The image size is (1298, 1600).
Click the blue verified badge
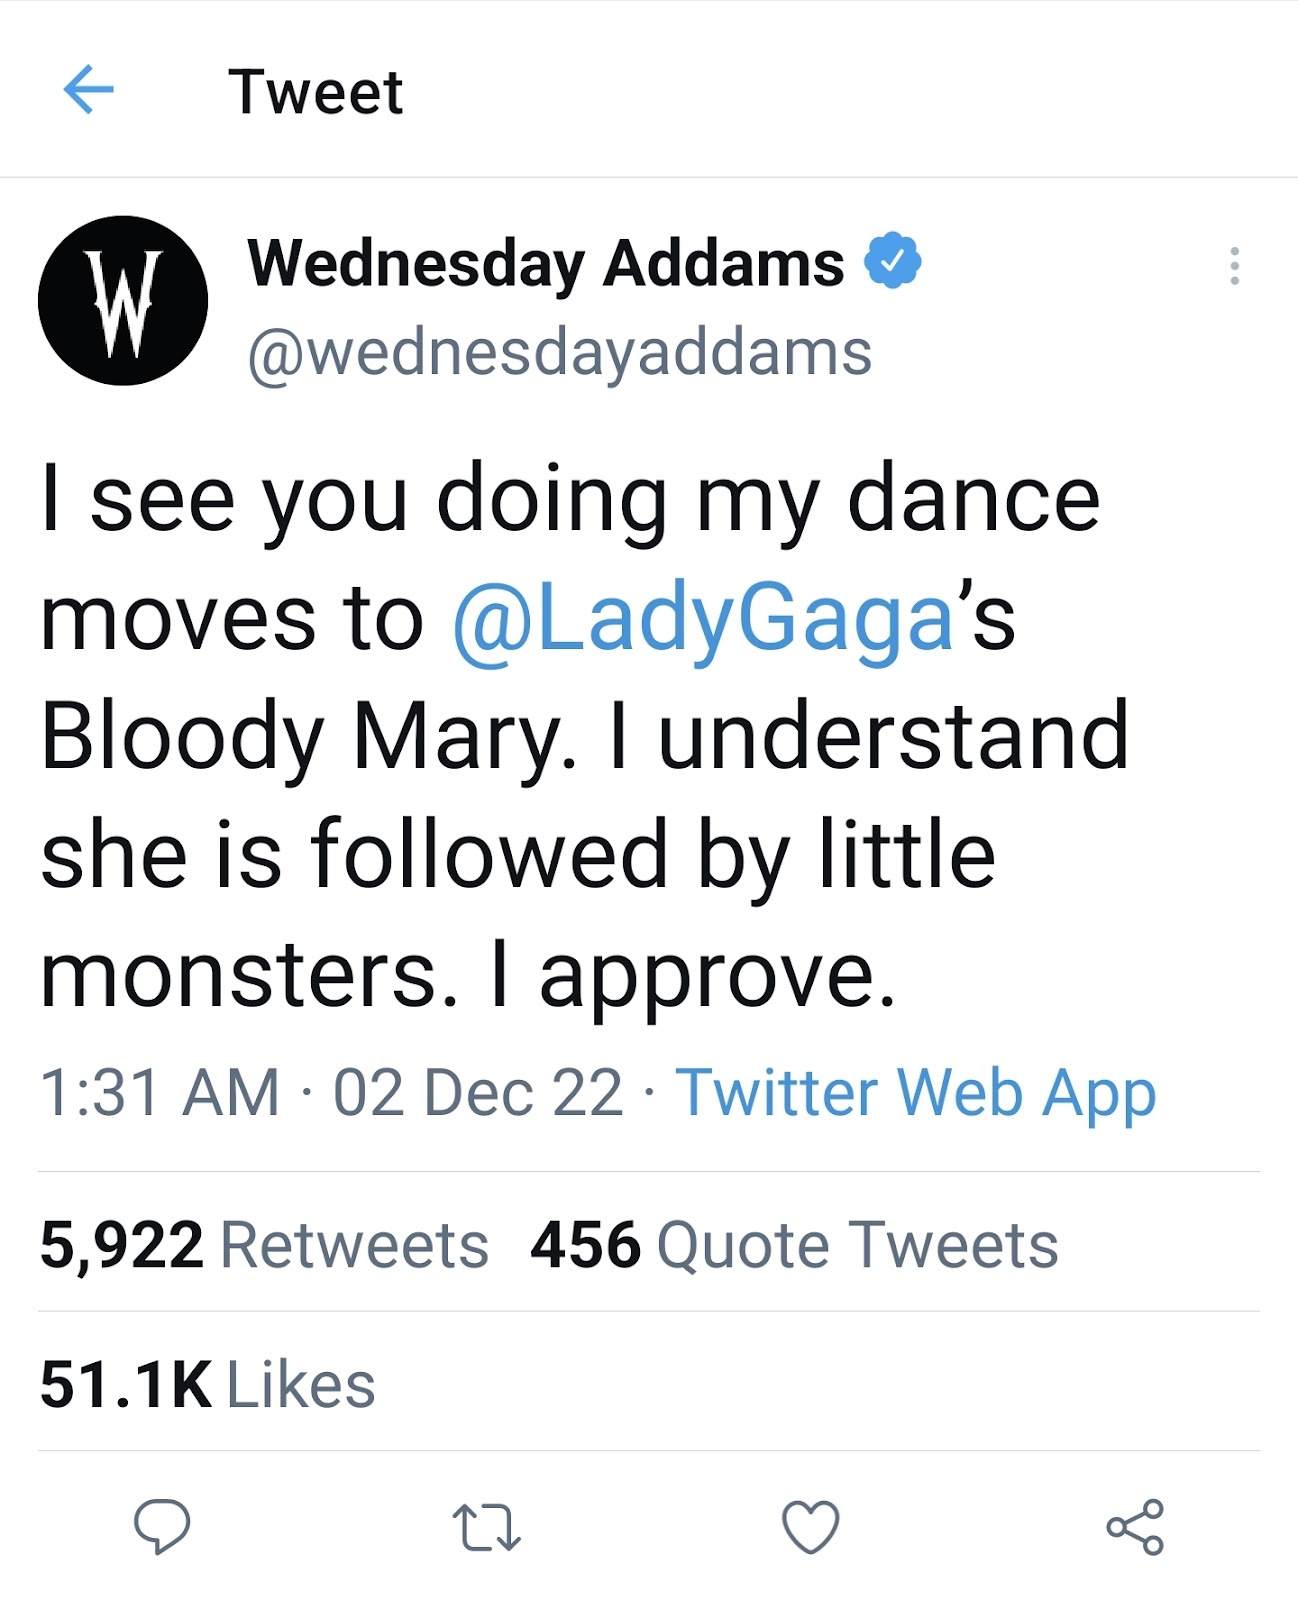(x=892, y=261)
